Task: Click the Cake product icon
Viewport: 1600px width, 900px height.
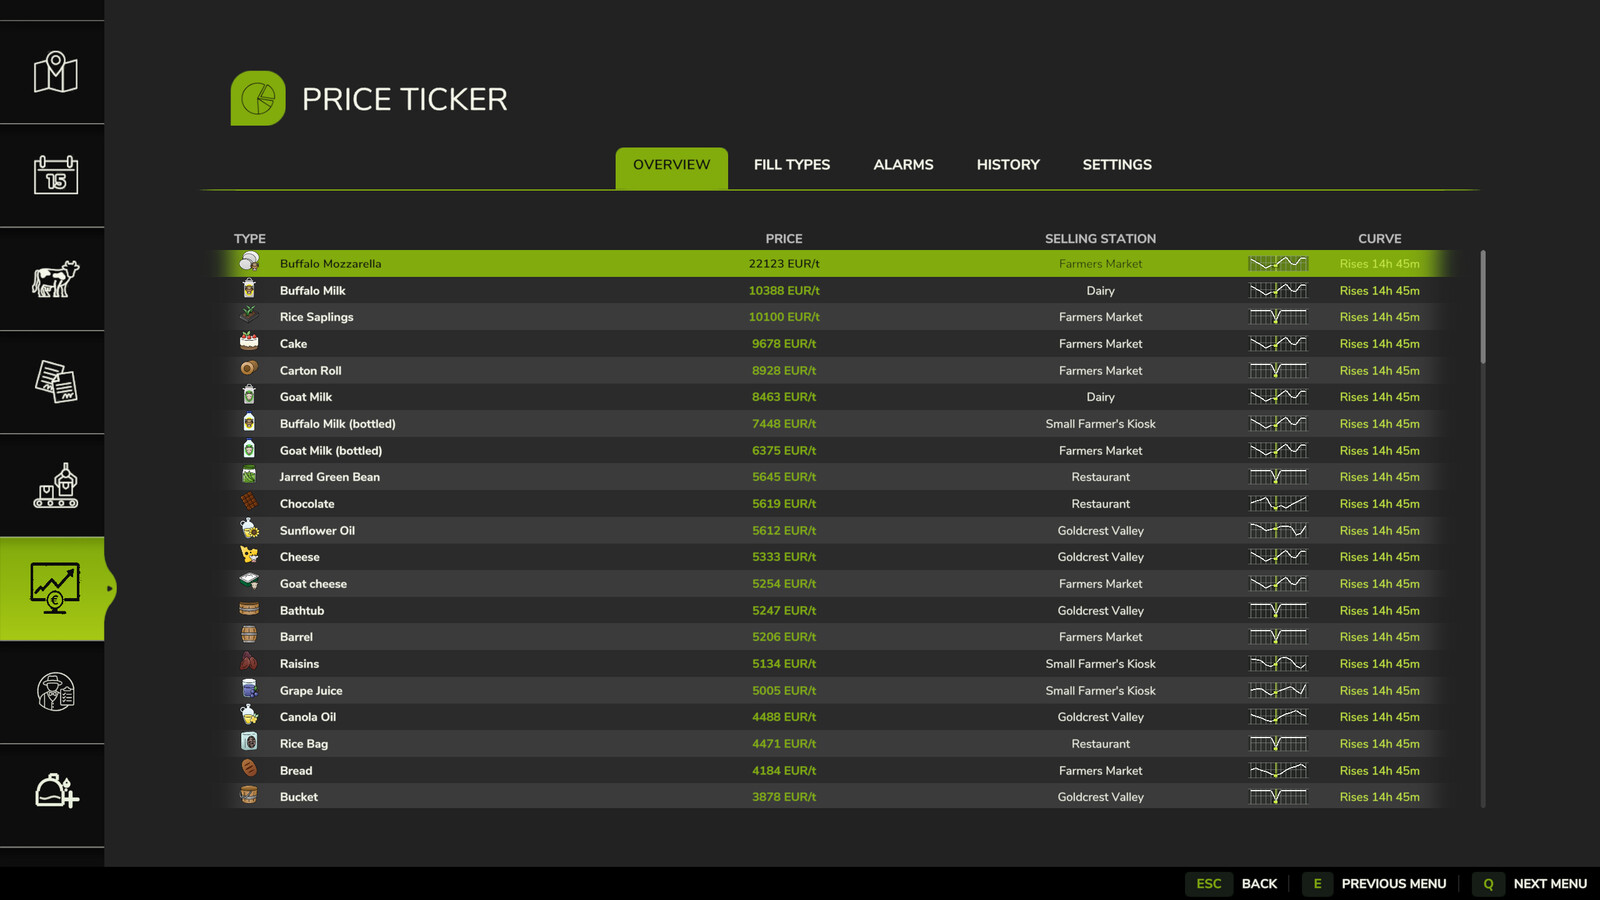Action: (249, 342)
